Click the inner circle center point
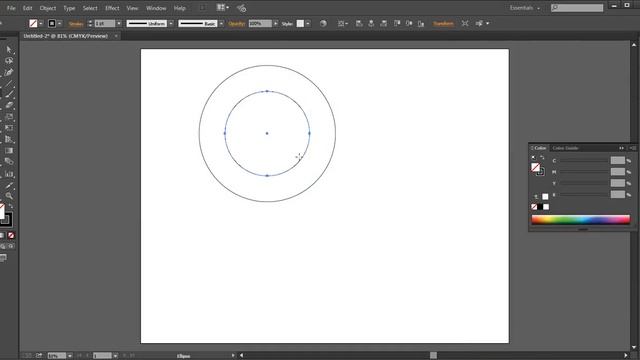The image size is (640, 360). [x=267, y=133]
